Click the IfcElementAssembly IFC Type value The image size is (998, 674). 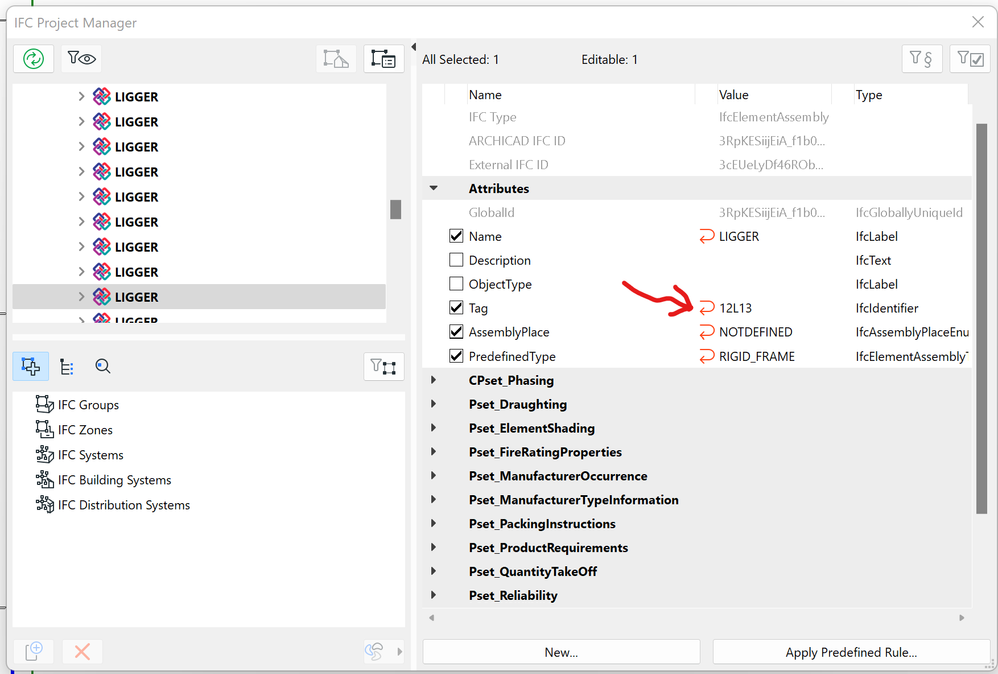(x=774, y=117)
